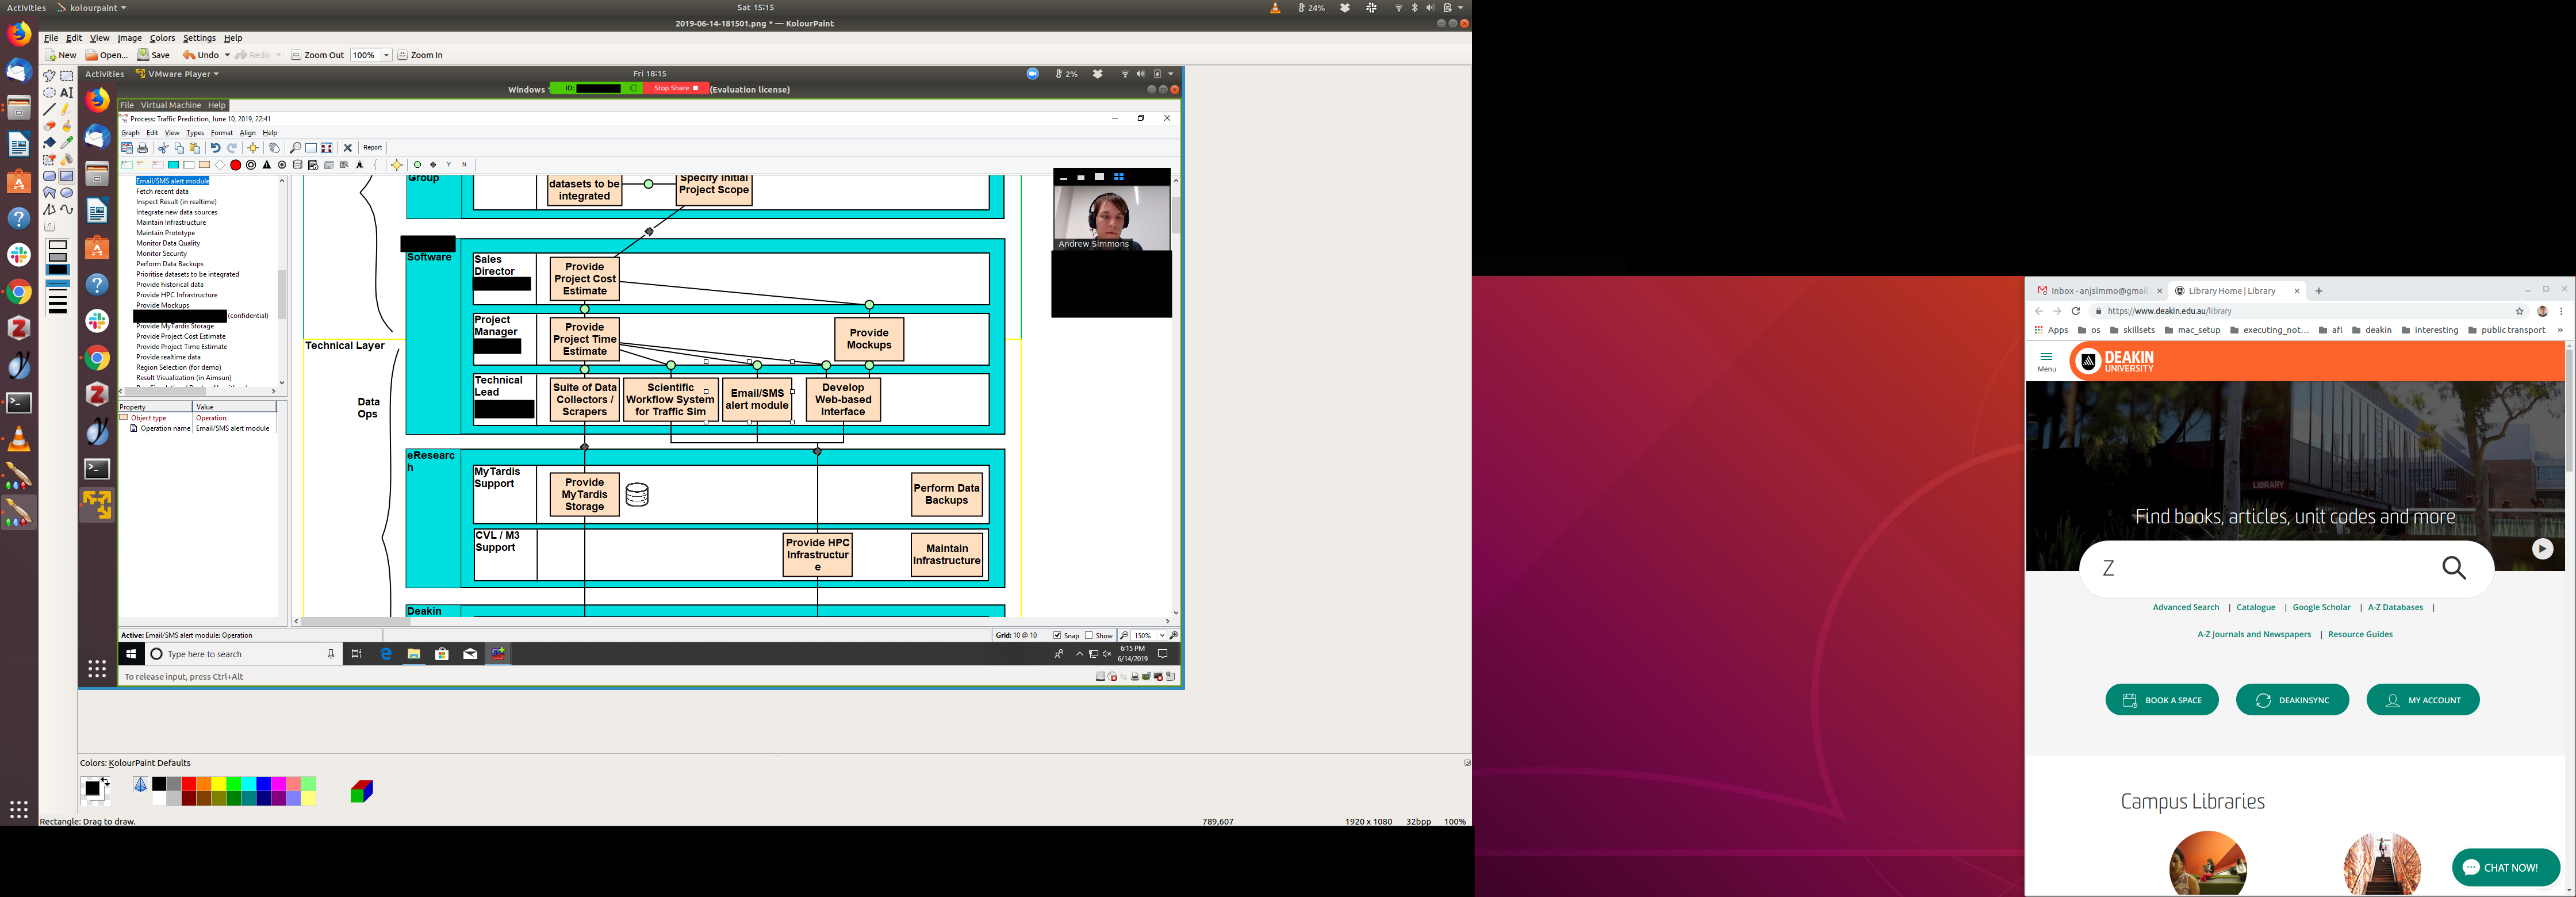
Task: Click the Zoom In toolbar button
Action: point(420,55)
